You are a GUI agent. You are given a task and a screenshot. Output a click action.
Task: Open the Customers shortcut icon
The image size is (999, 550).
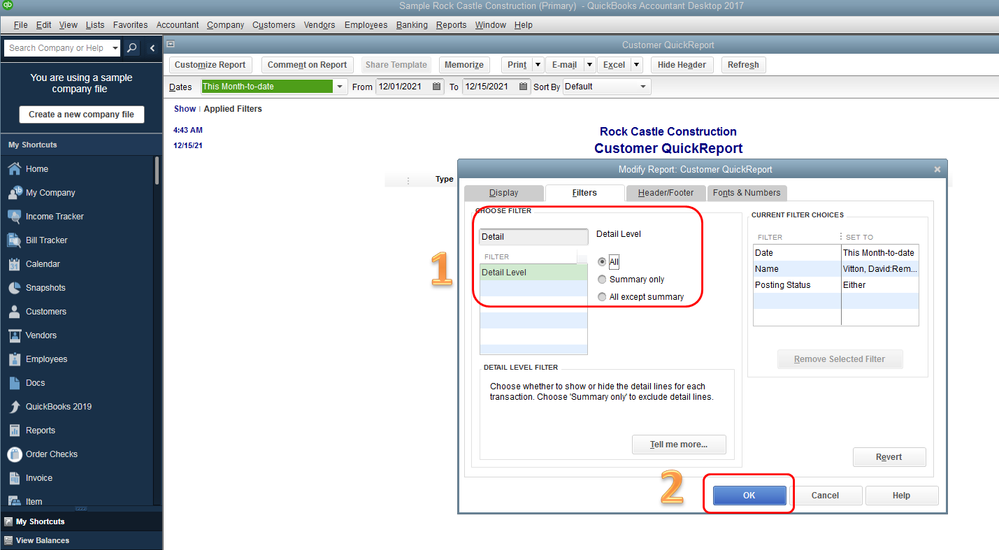click(15, 312)
